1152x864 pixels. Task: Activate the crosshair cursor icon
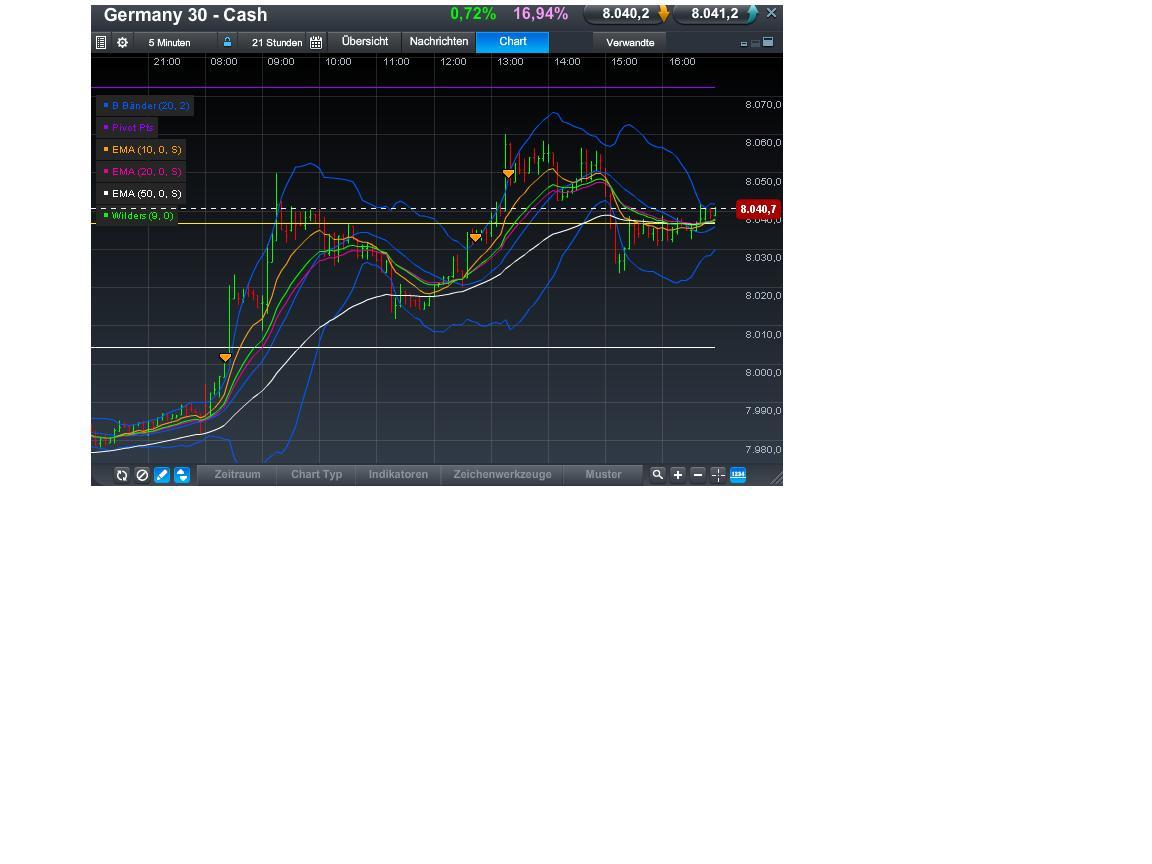click(x=718, y=475)
